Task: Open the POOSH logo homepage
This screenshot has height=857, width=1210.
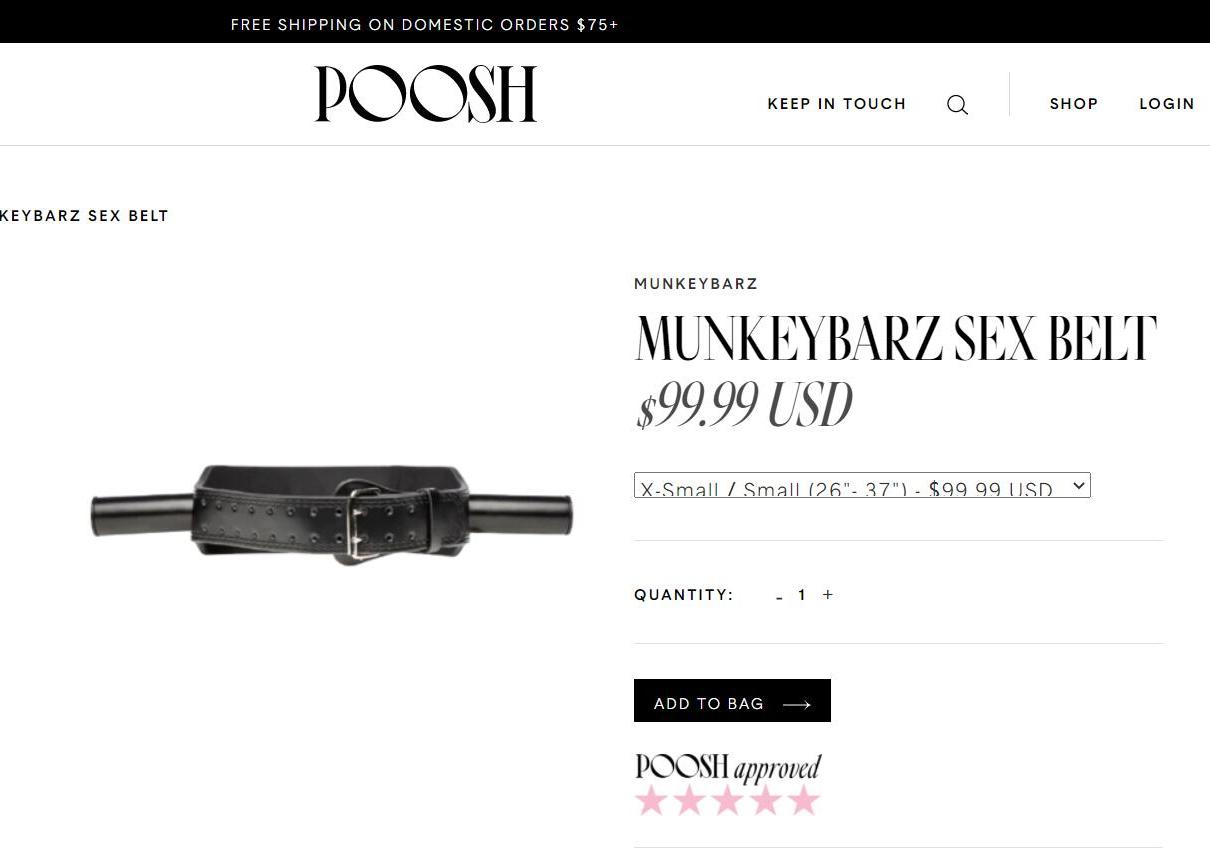Action: [x=426, y=94]
